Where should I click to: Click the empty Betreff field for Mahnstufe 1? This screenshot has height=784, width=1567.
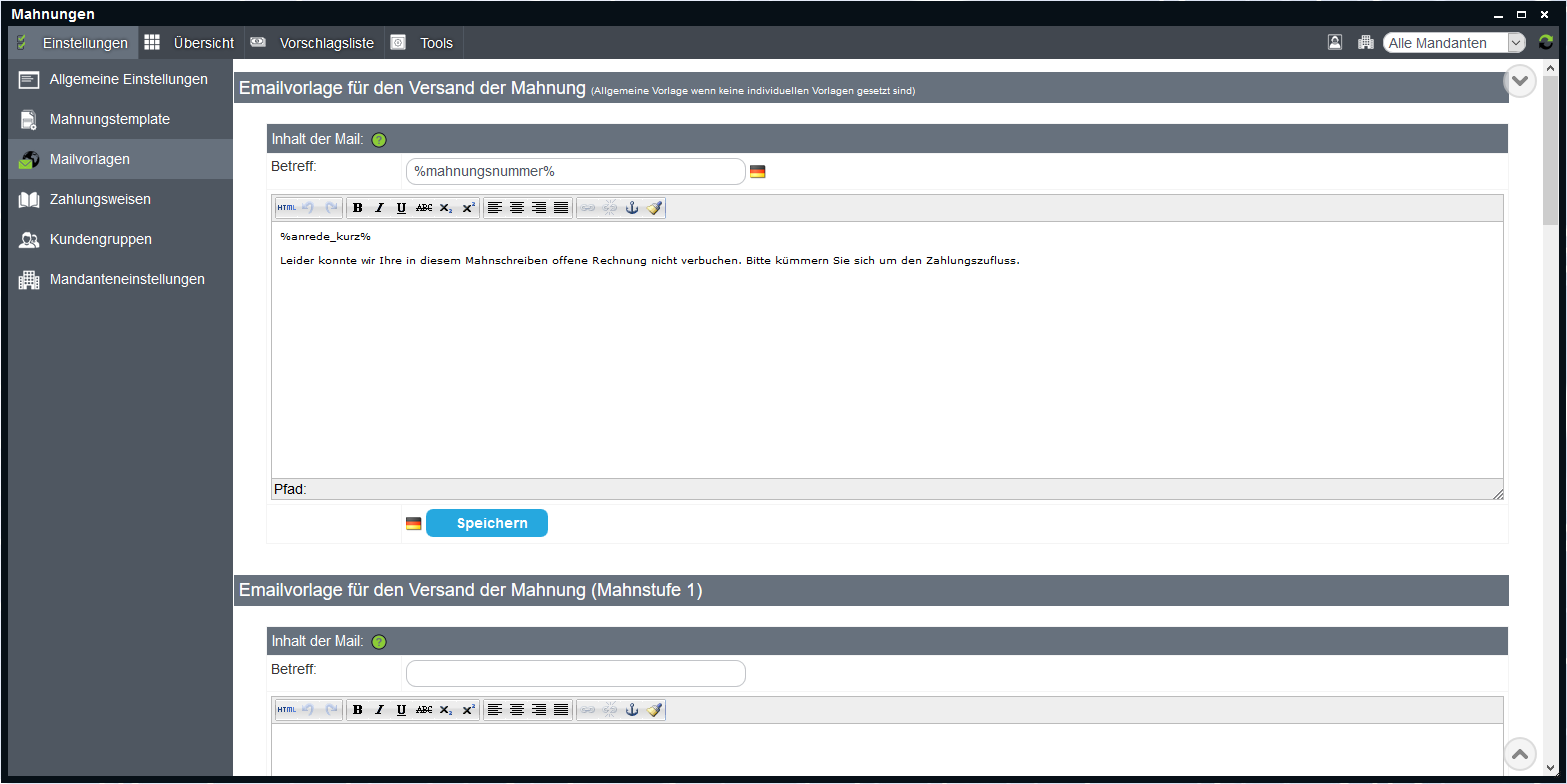575,674
